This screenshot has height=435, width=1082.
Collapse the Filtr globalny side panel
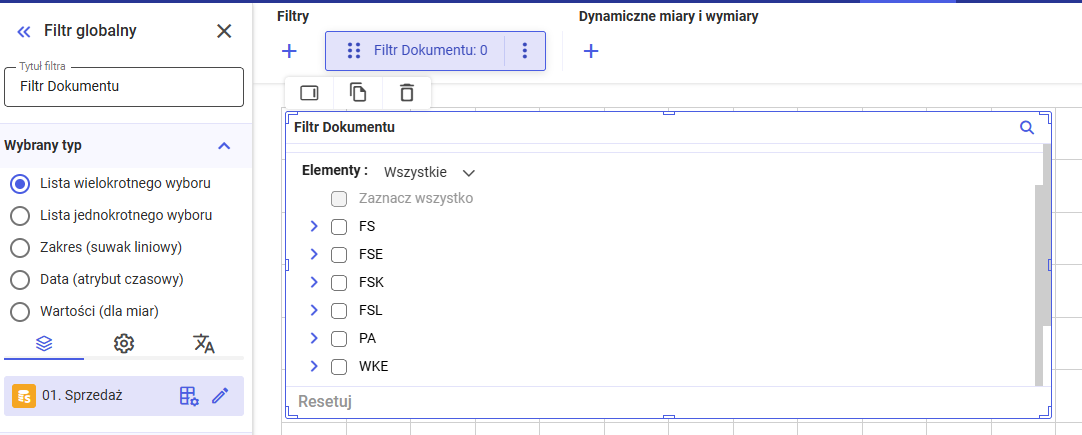click(24, 31)
